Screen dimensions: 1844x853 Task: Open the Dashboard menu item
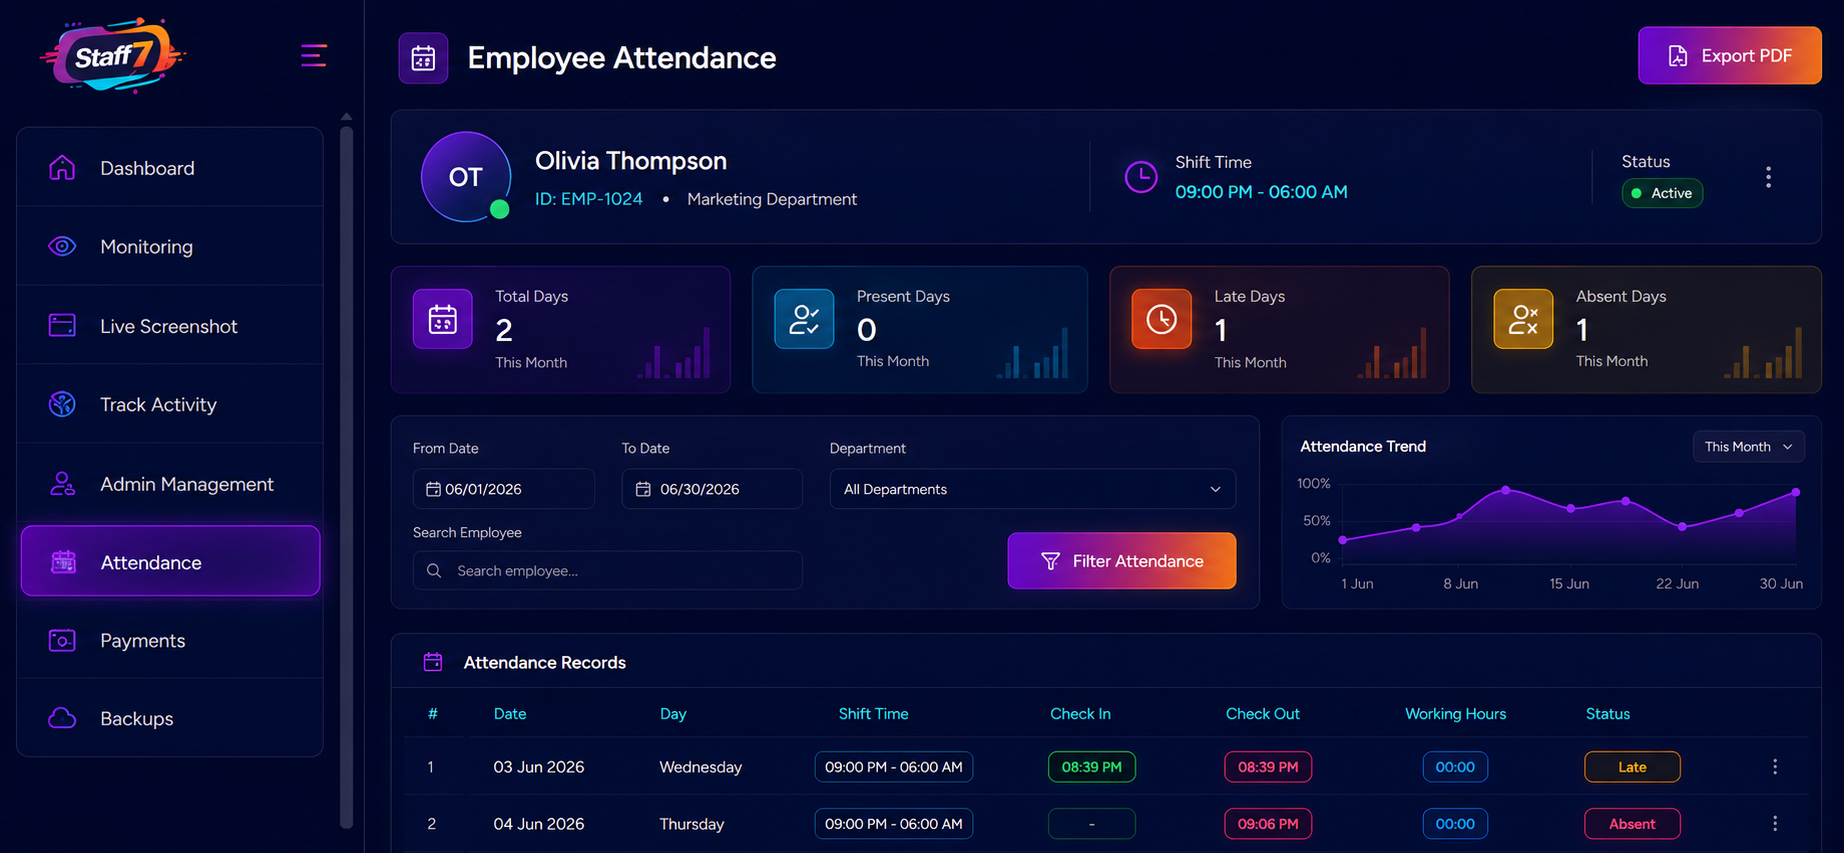[x=170, y=168]
